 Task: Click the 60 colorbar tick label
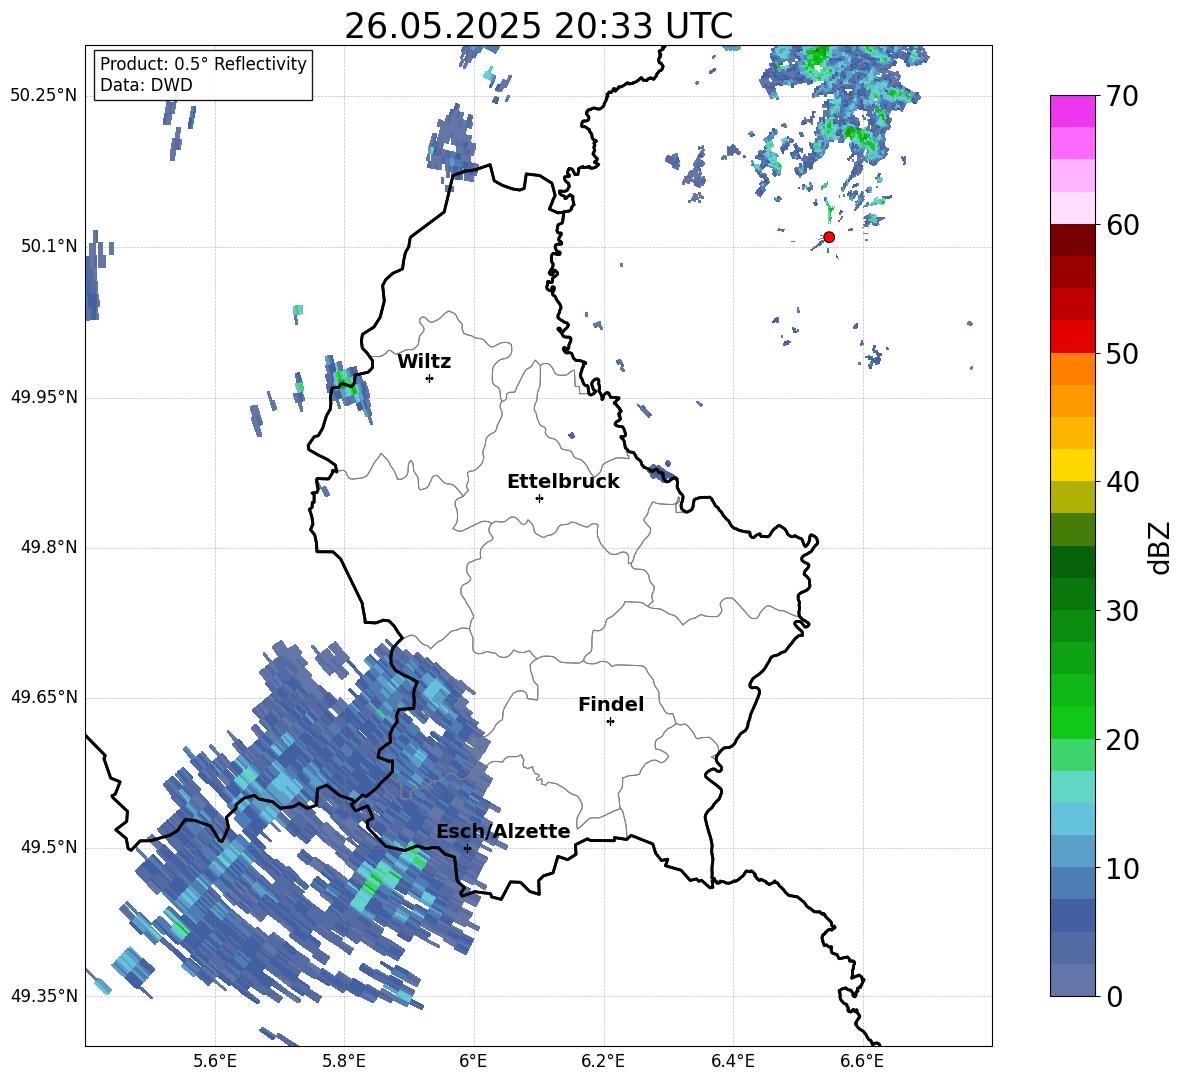(x=1122, y=225)
